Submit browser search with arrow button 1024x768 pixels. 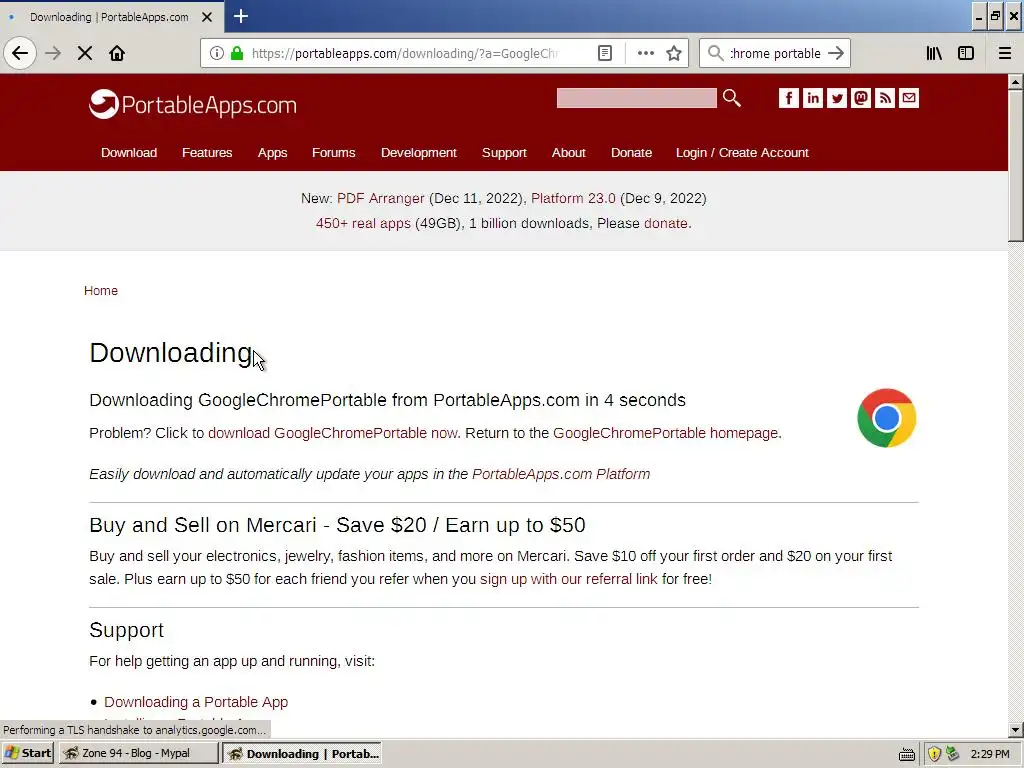(x=836, y=53)
